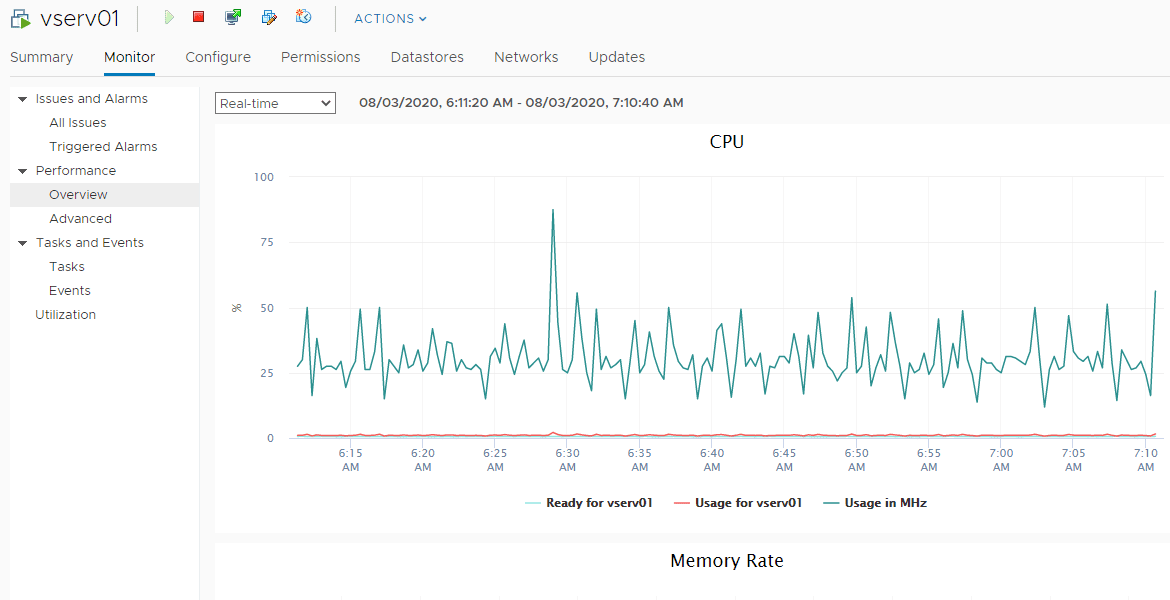Click the green Power On icon
Screen dimensions: 1170x600
point(169,17)
